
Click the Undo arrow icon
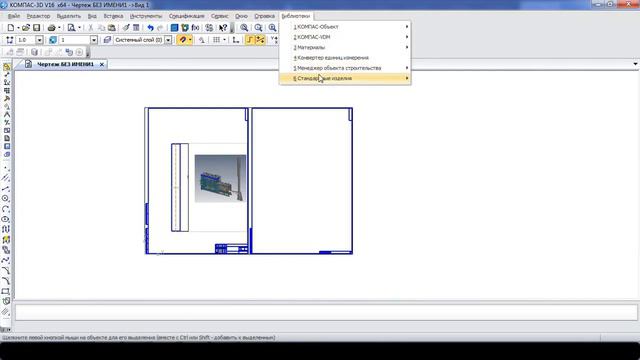coord(150,28)
